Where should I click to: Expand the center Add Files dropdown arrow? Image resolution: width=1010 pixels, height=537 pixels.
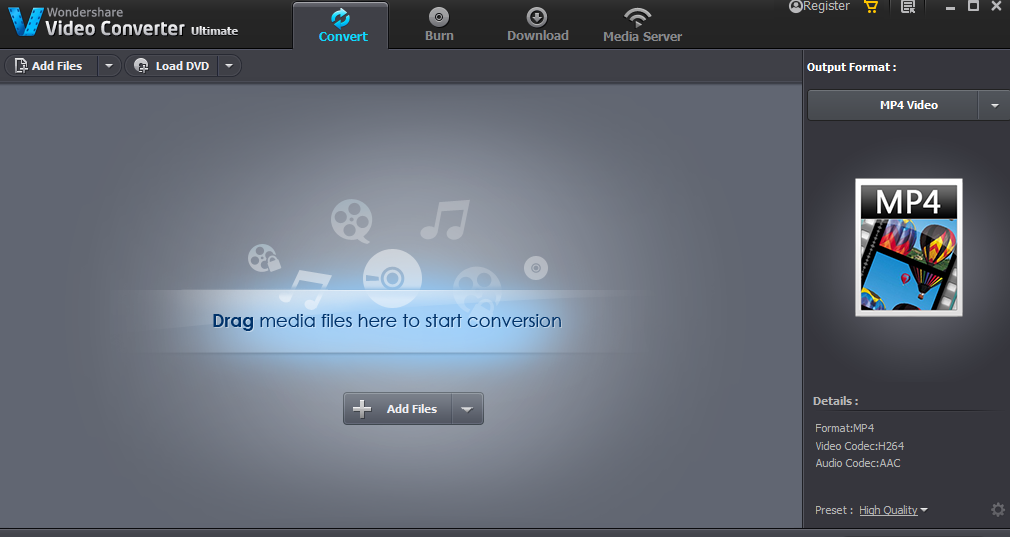click(x=468, y=409)
